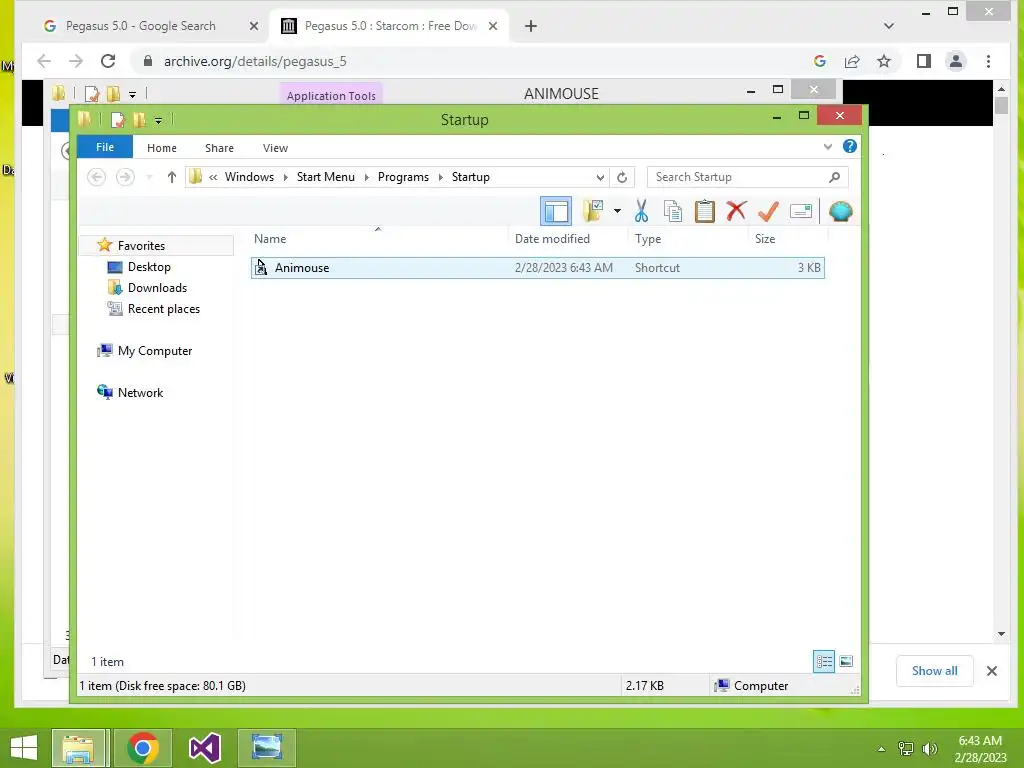1024x768 pixels.
Task: Toggle Chrome side panel icon
Action: click(923, 61)
